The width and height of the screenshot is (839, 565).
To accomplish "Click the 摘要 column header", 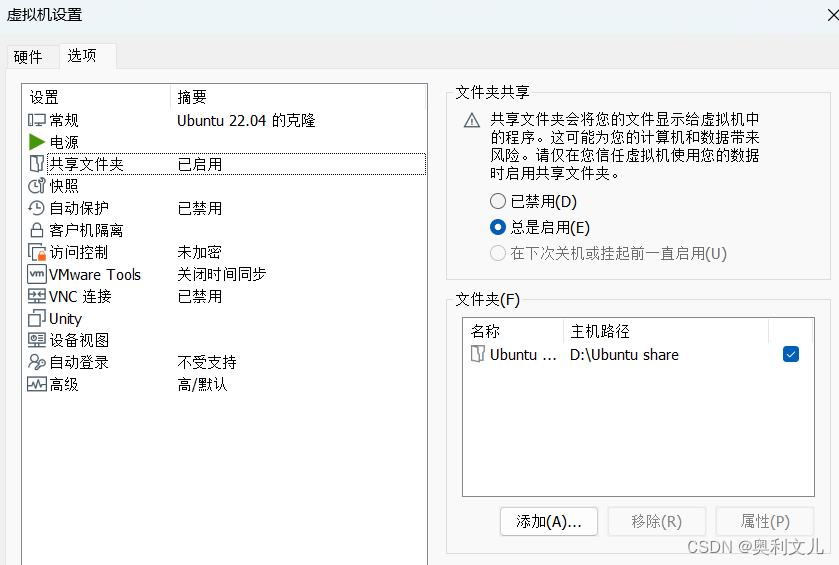I will 298,97.
